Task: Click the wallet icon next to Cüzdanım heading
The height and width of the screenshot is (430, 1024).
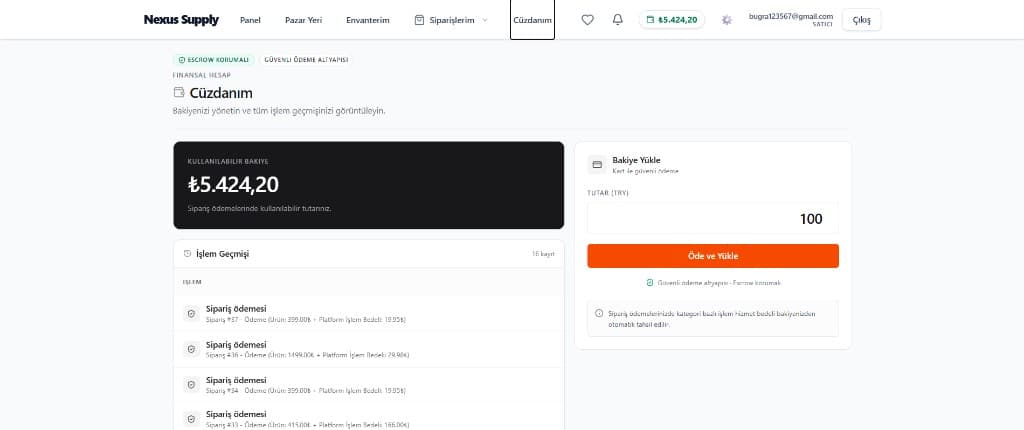Action: click(x=179, y=93)
